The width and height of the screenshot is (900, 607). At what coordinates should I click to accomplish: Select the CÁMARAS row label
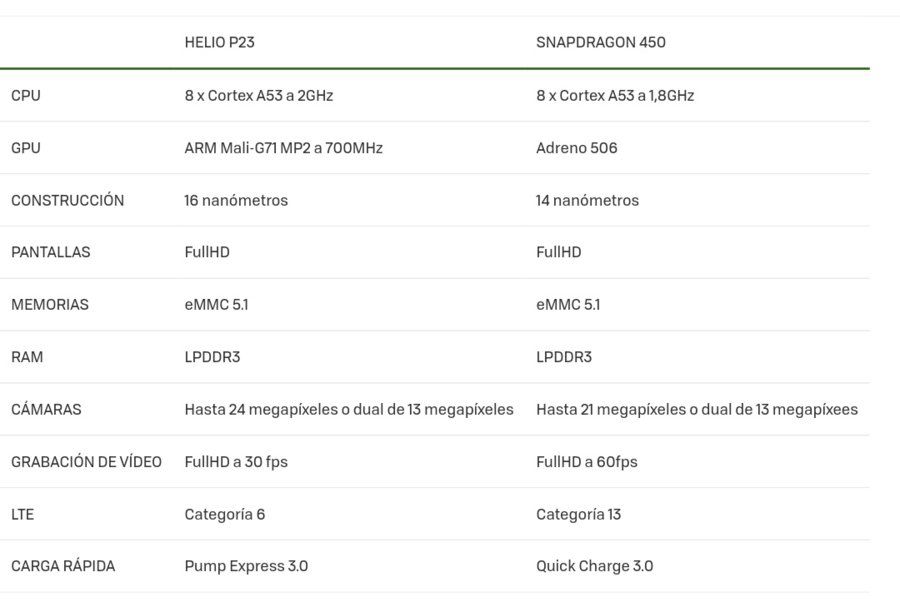point(46,408)
